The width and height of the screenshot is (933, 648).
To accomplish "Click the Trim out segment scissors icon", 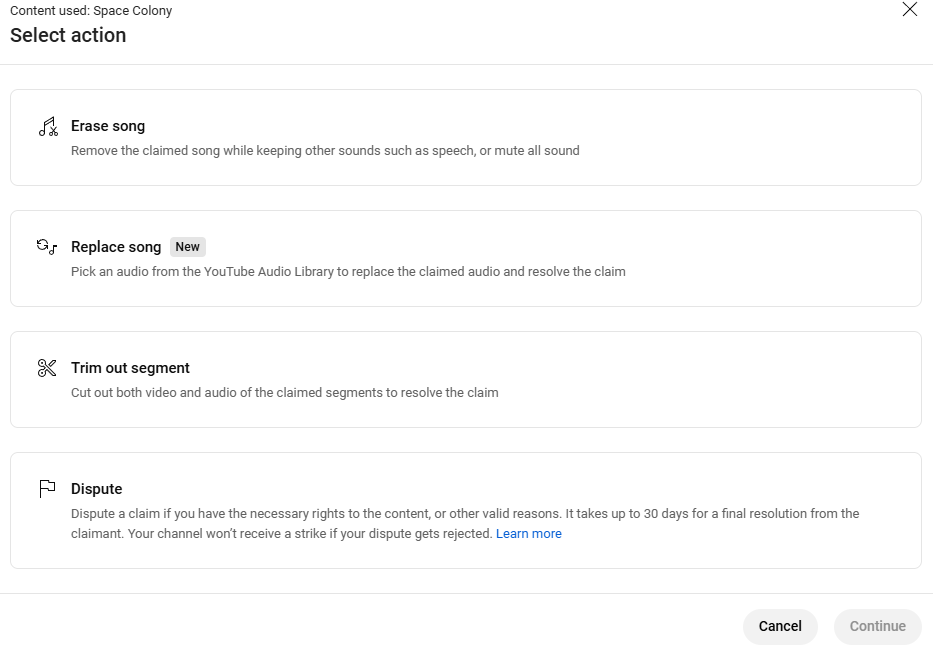I will point(47,368).
